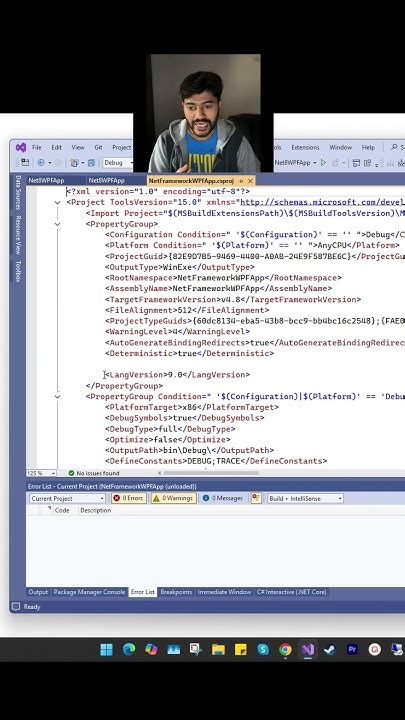Select the Error List tab
The width and height of the screenshot is (405, 720).
(x=142, y=592)
